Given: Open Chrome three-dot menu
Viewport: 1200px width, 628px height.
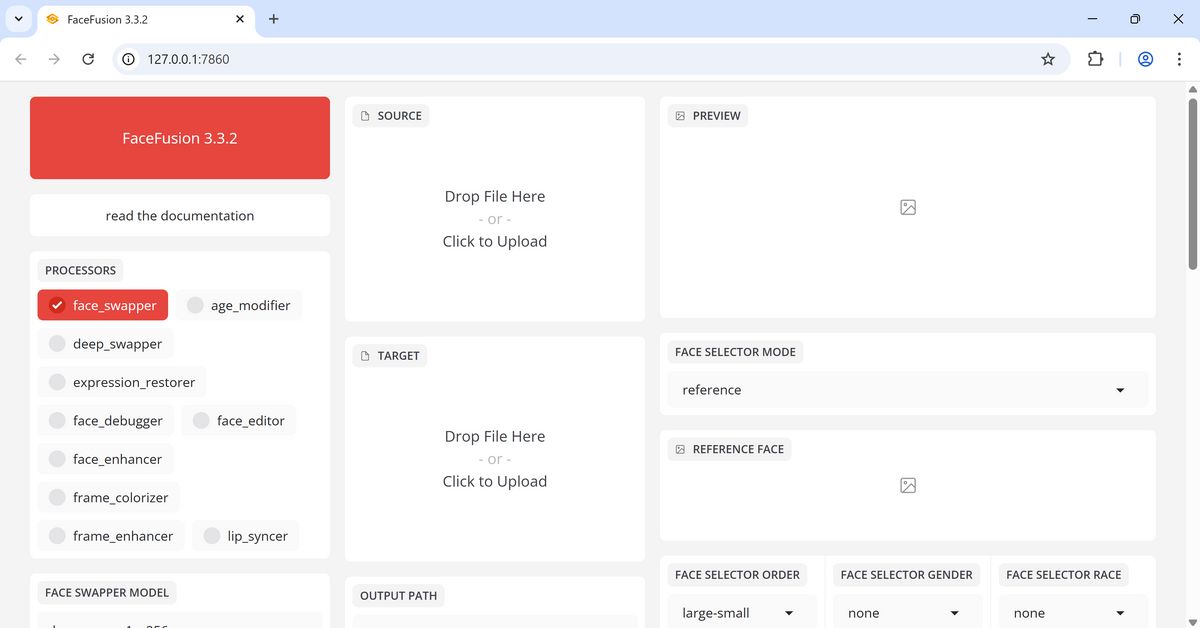Looking at the screenshot, I should point(1180,59).
